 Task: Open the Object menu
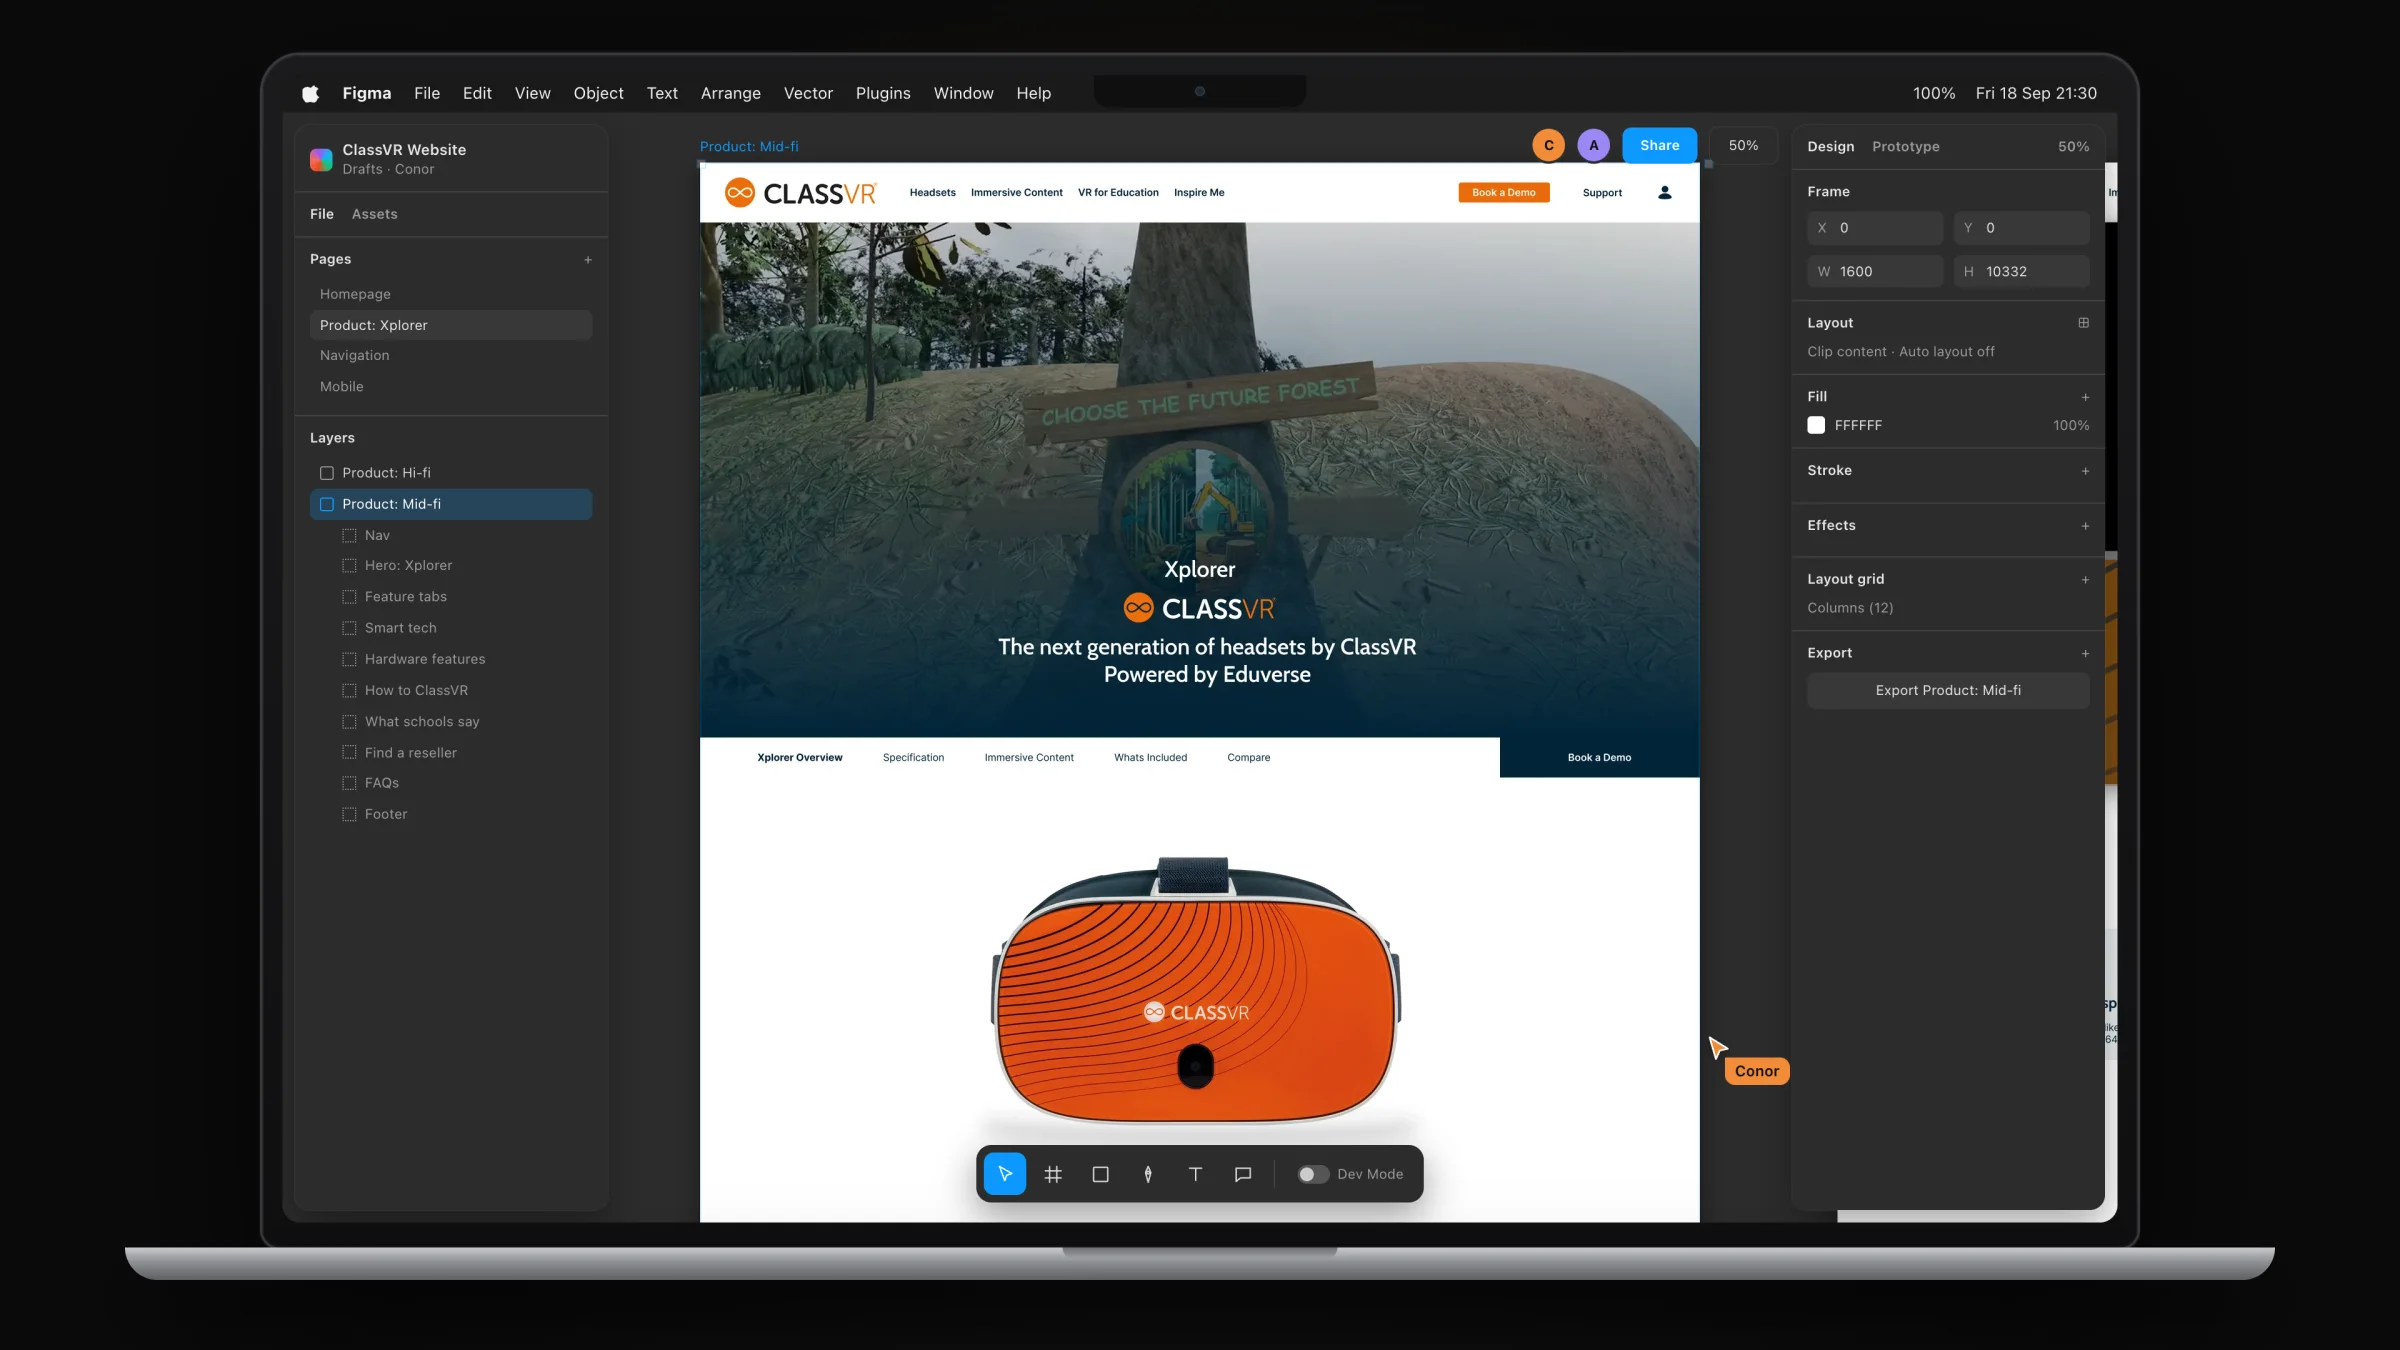pos(598,93)
